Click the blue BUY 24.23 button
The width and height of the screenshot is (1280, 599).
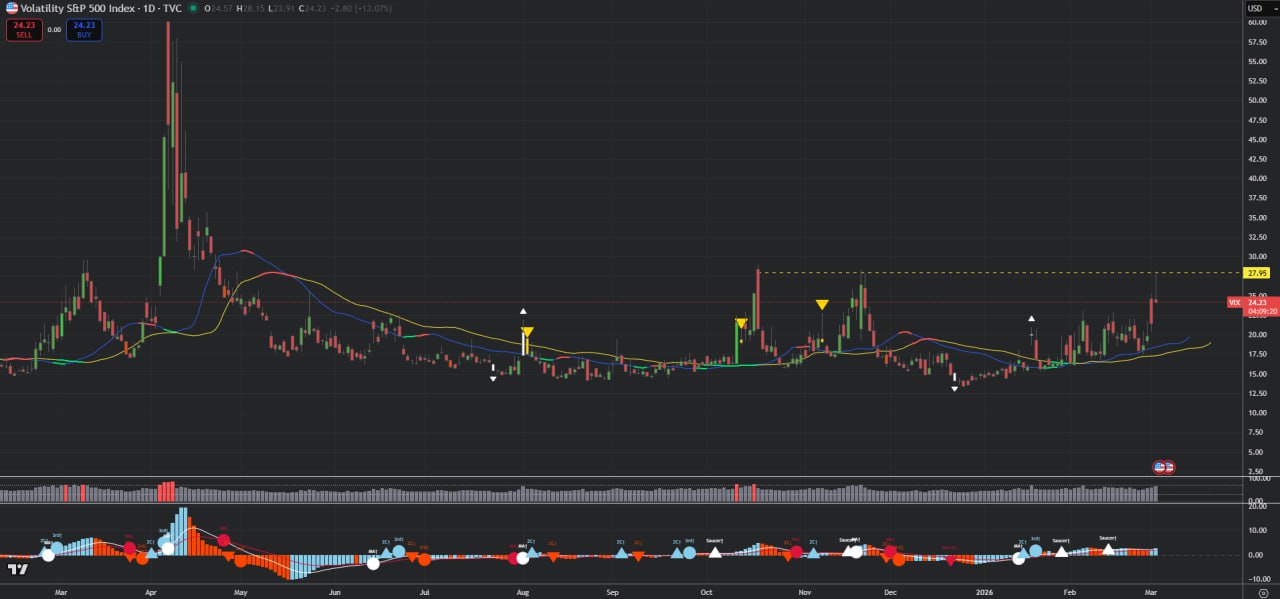click(x=84, y=30)
